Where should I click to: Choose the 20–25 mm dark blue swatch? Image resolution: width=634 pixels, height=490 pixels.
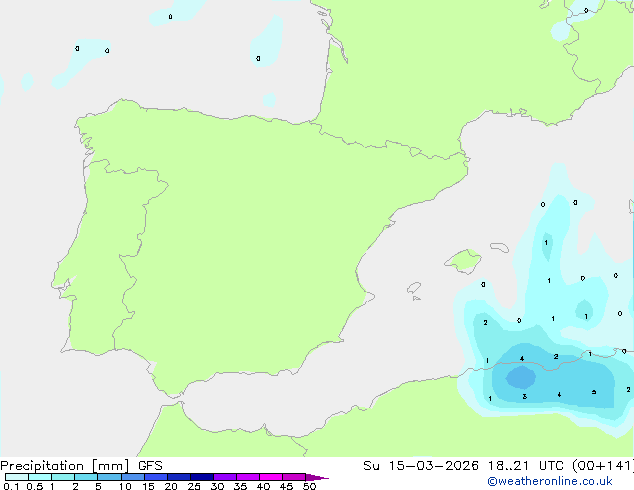pos(179,477)
